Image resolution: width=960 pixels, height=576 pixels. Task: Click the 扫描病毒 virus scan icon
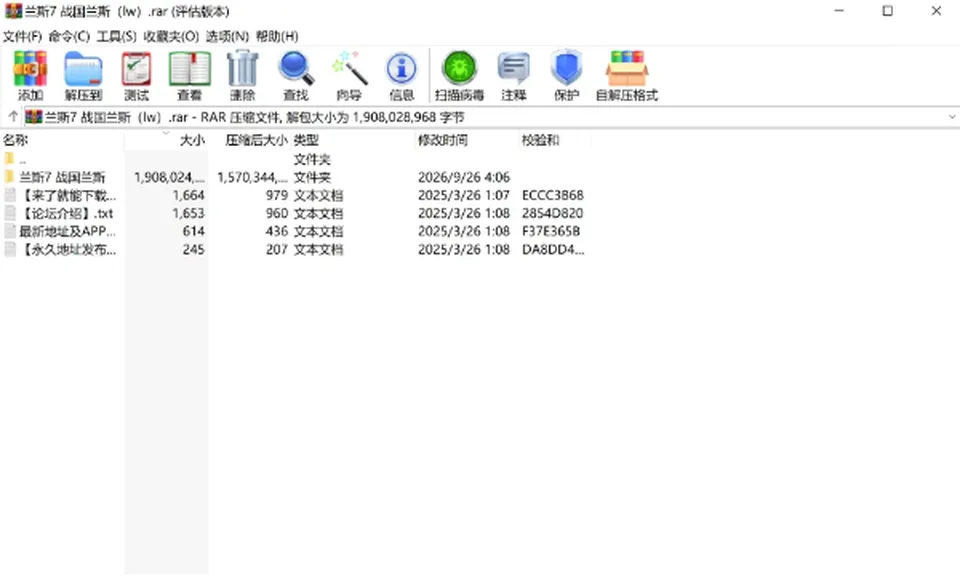click(459, 76)
